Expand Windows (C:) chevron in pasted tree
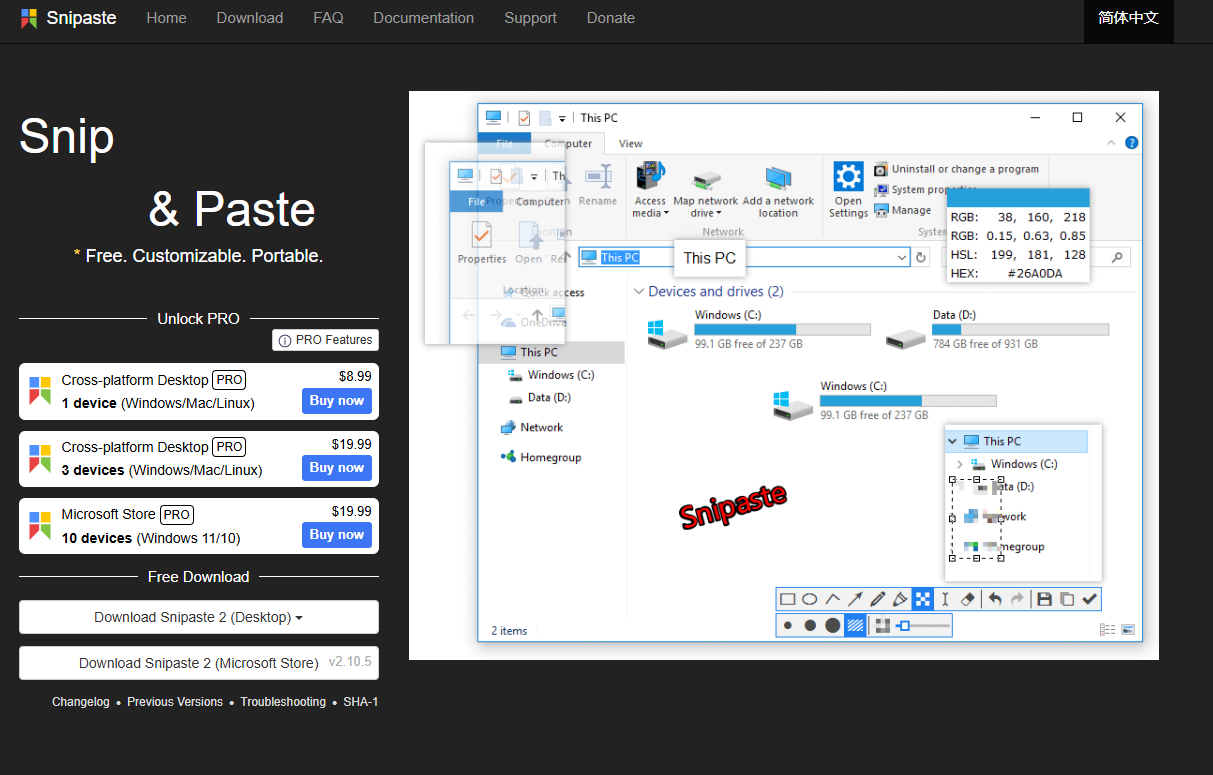Screen dimensions: 1213x775 (960, 464)
